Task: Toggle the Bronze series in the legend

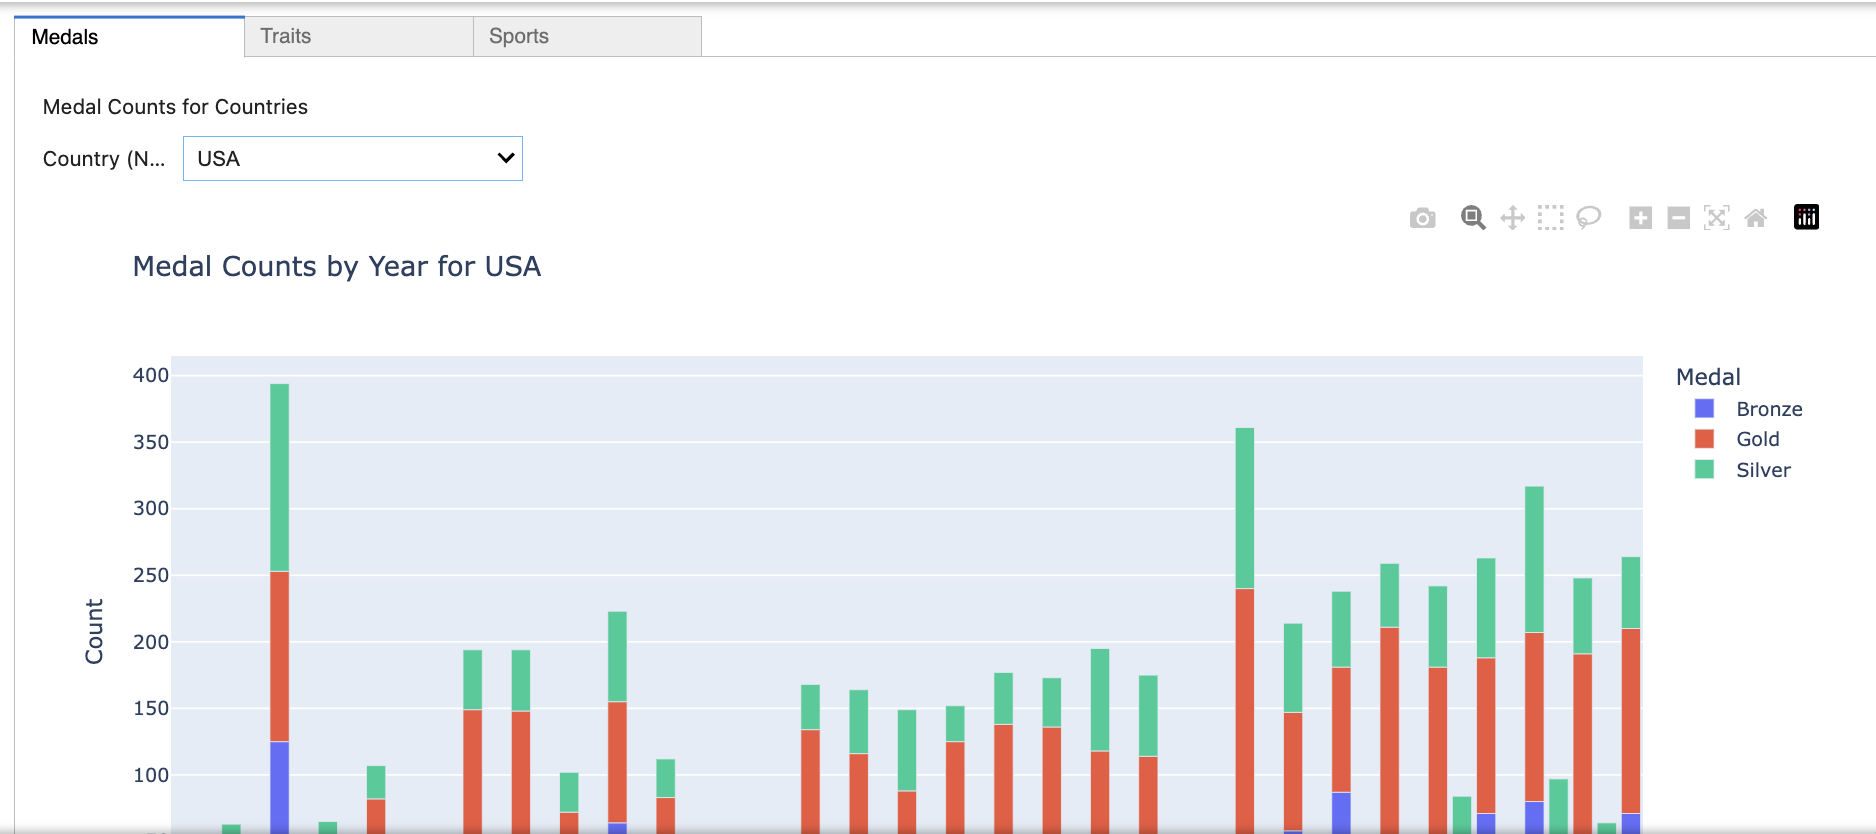Action: 1768,409
